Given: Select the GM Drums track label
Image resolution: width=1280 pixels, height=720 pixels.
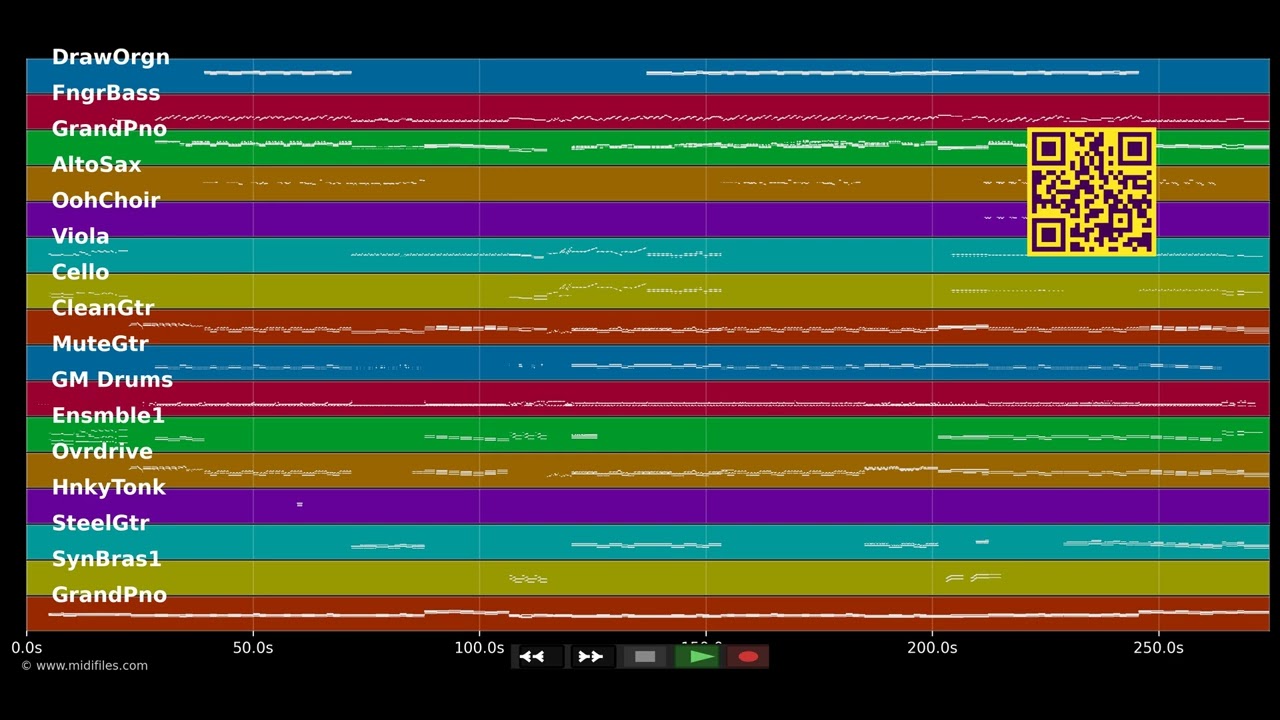Looking at the screenshot, I should click(112, 380).
